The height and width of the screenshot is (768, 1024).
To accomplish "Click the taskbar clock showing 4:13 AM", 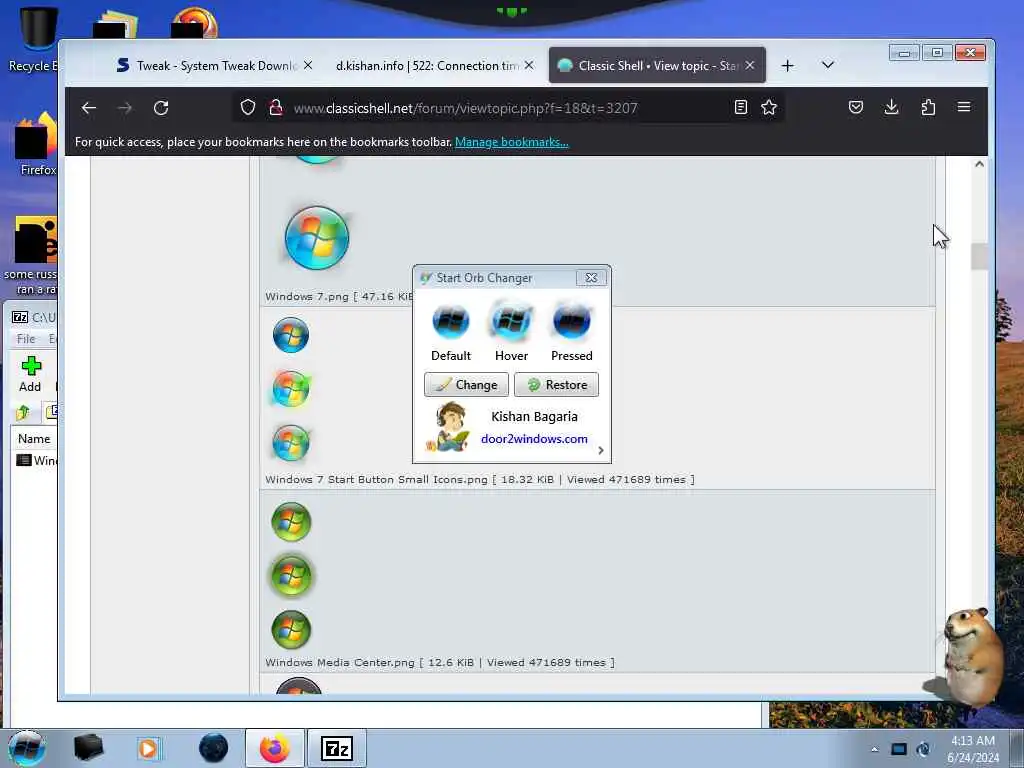I will point(973,749).
